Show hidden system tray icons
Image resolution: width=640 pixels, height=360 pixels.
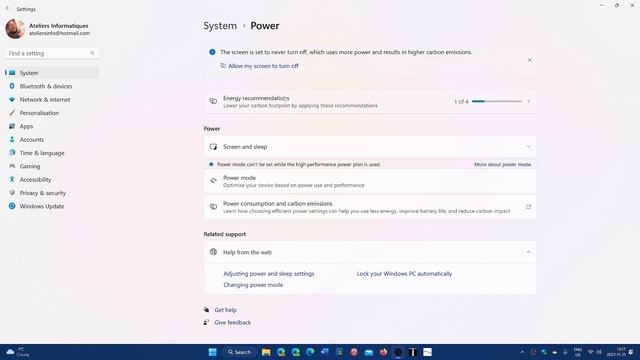[522, 352]
